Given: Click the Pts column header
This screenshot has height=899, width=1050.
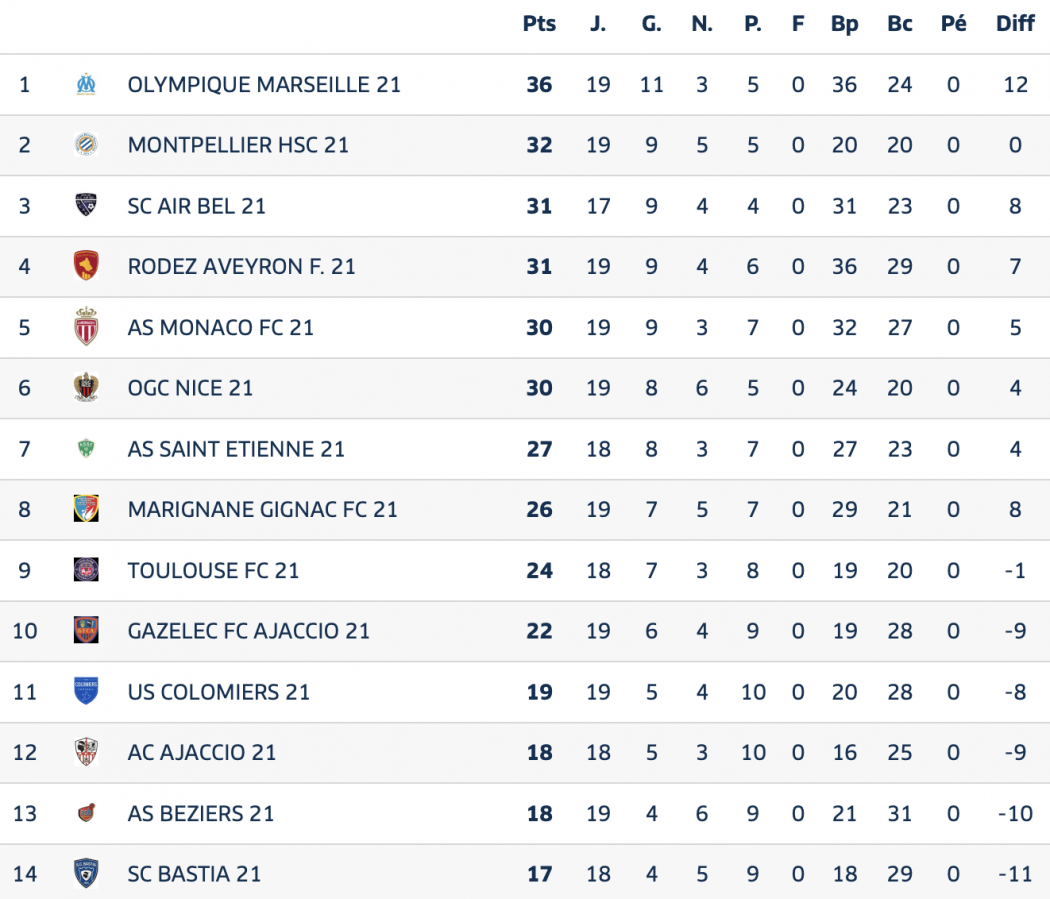Looking at the screenshot, I should (x=539, y=25).
